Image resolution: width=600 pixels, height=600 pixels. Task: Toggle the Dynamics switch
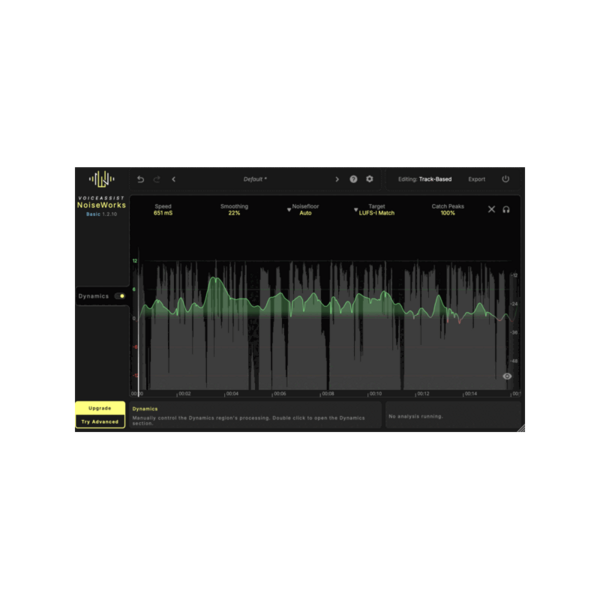pos(120,296)
